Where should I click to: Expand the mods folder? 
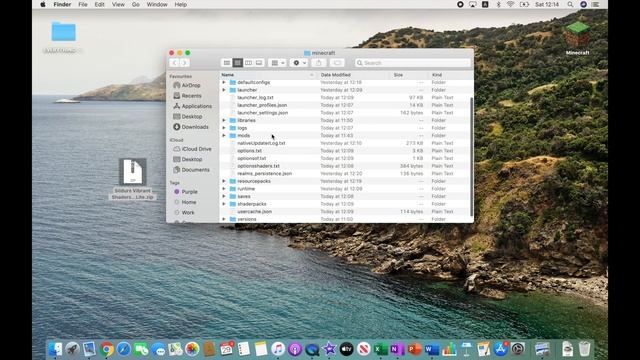point(224,136)
